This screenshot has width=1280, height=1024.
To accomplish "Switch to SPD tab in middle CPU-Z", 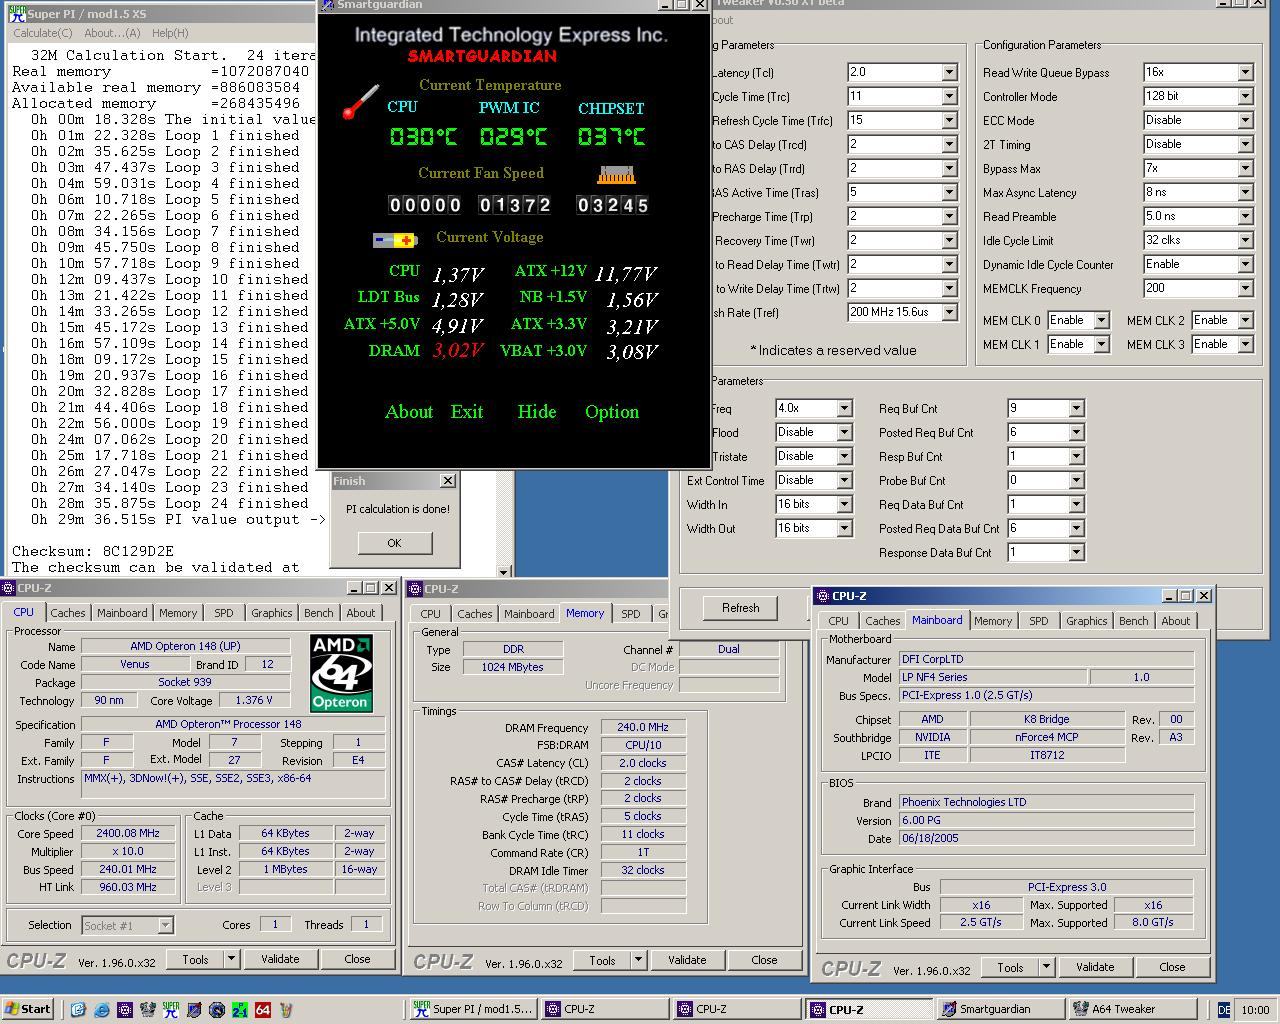I will [630, 614].
